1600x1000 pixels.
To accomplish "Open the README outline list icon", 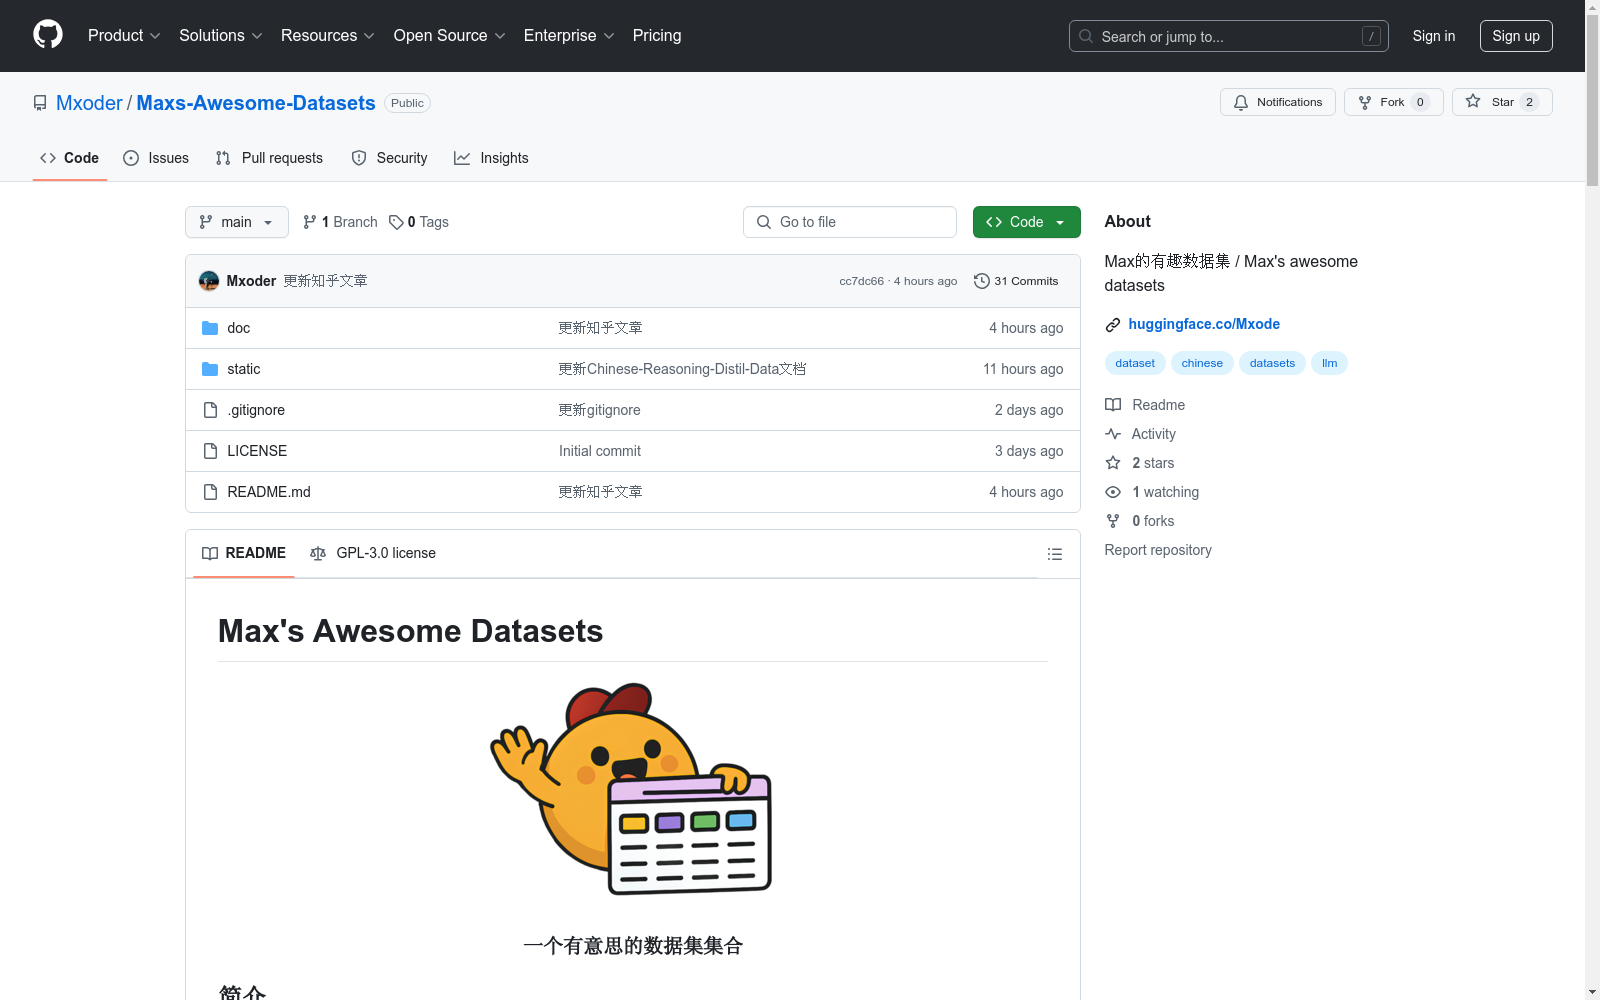I will click(x=1054, y=554).
